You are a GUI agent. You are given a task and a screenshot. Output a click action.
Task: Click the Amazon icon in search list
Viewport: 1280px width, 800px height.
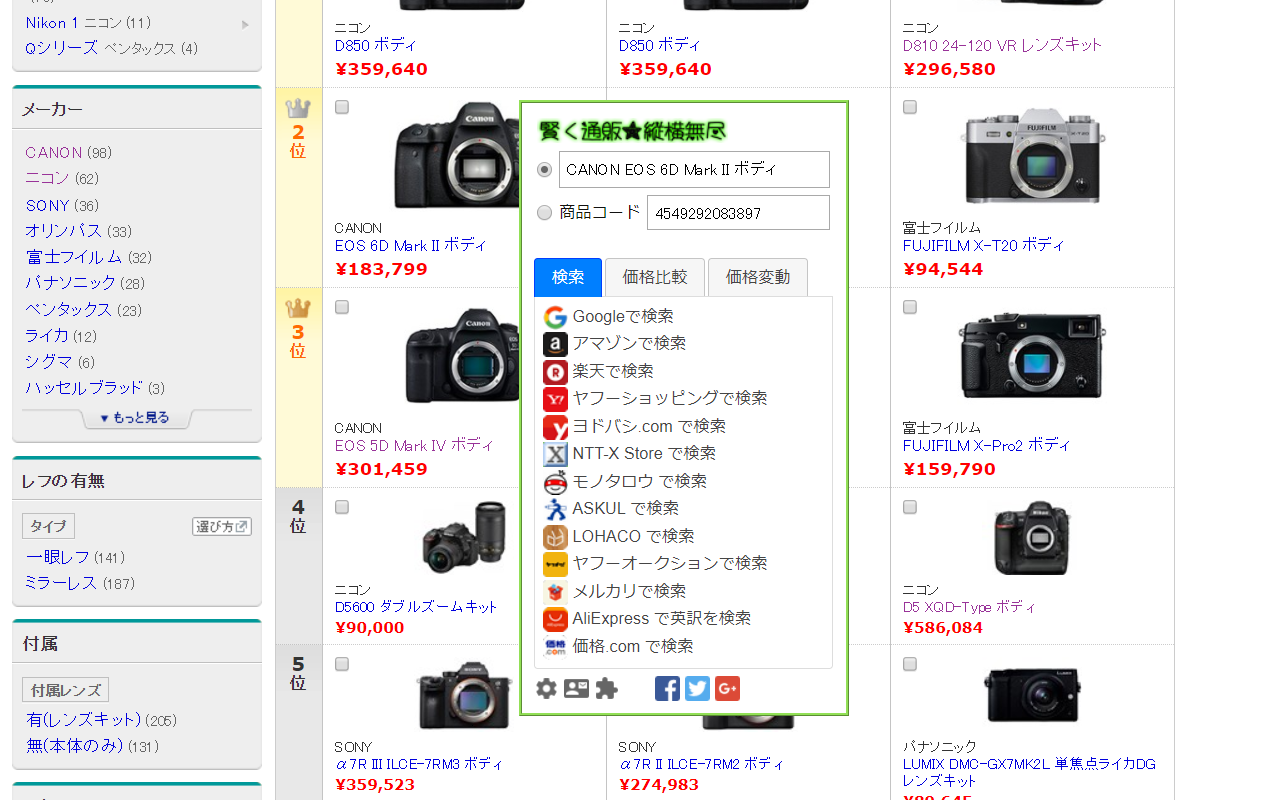pyautogui.click(x=555, y=344)
